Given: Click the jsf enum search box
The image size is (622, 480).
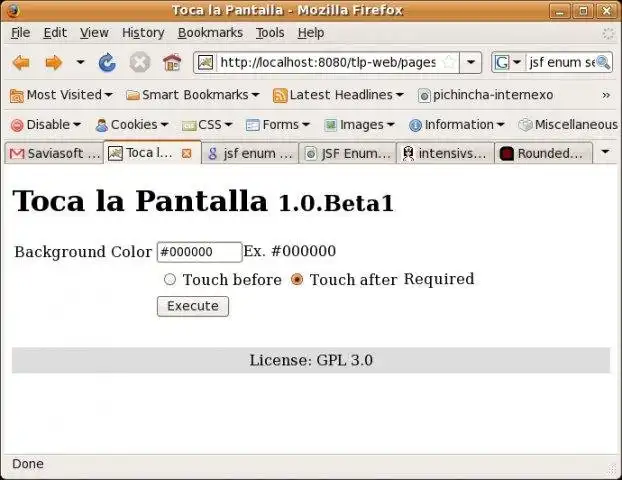Looking at the screenshot, I should click(561, 62).
